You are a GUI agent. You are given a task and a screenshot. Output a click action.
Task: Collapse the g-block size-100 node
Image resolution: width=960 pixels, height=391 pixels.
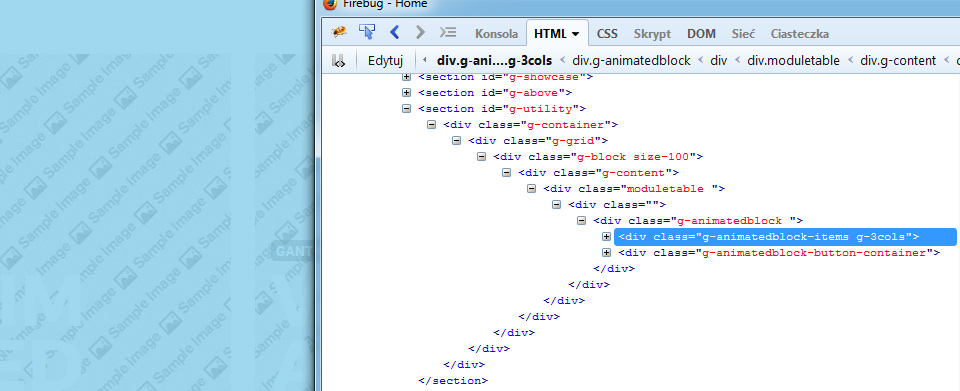point(481,157)
